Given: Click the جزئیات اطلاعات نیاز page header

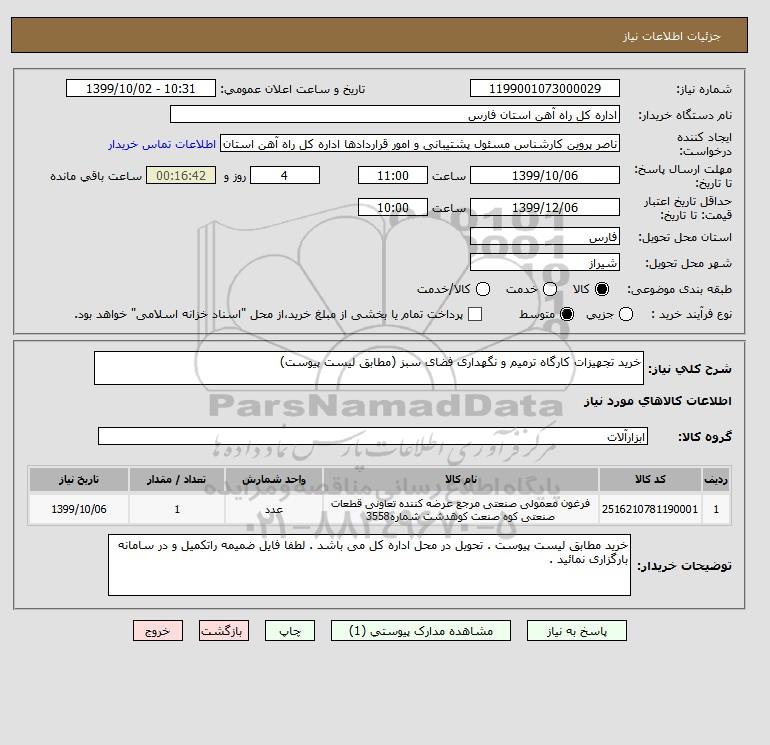Looking at the screenshot, I should click(671, 36).
